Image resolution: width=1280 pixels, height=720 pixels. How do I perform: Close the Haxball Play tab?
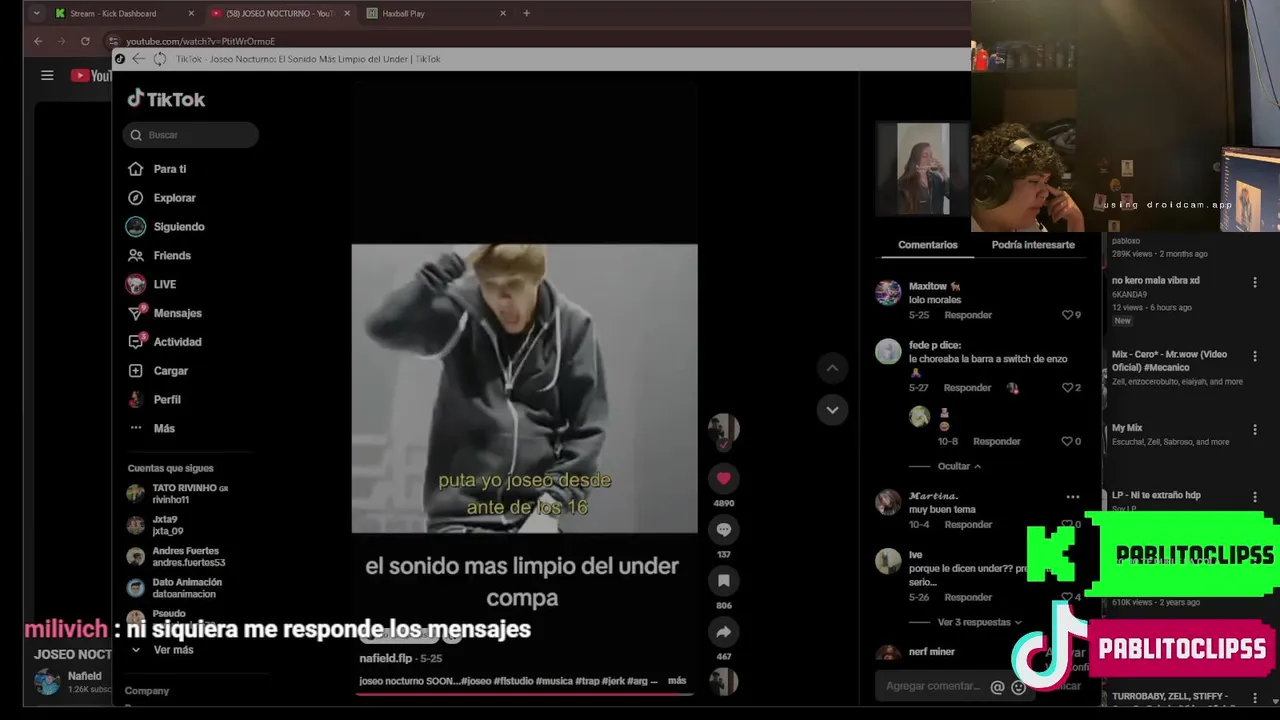[x=503, y=14]
